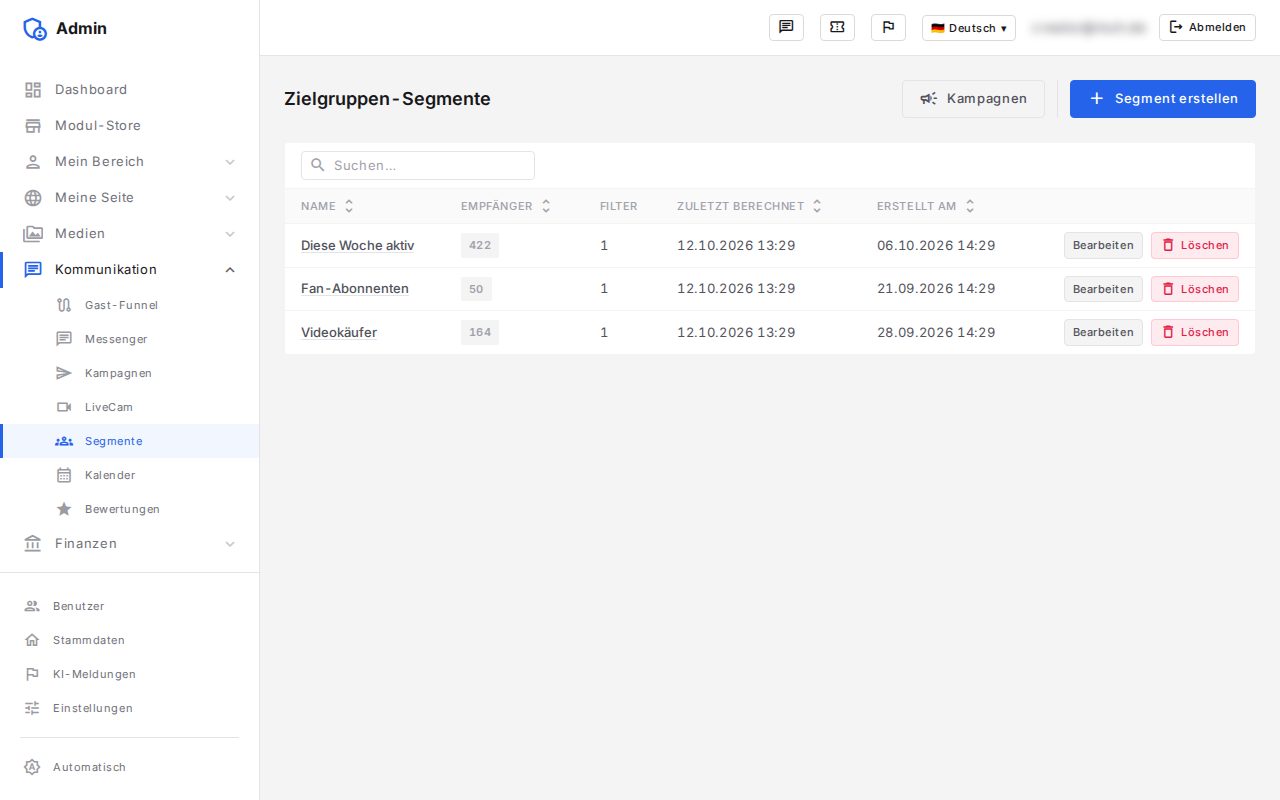Delete the Videokäufer segment
The width and height of the screenshot is (1280, 800).
(x=1195, y=332)
